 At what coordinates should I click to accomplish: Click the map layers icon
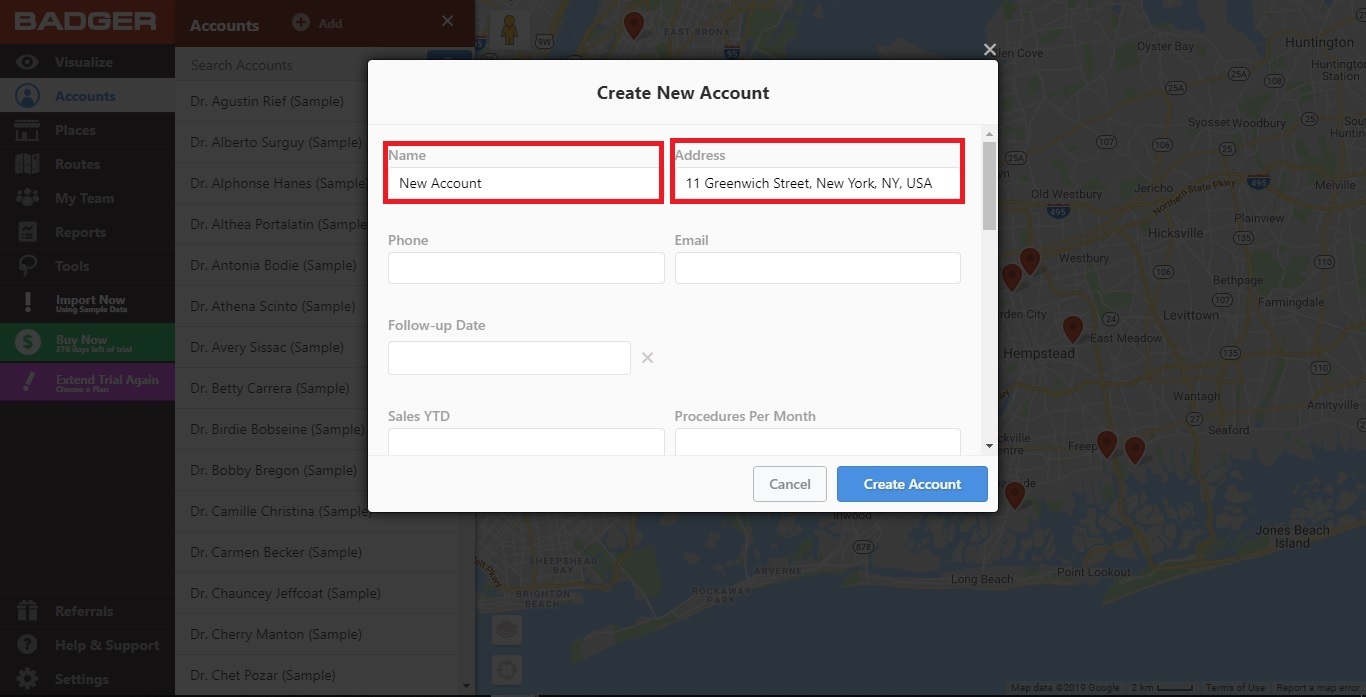pos(506,630)
